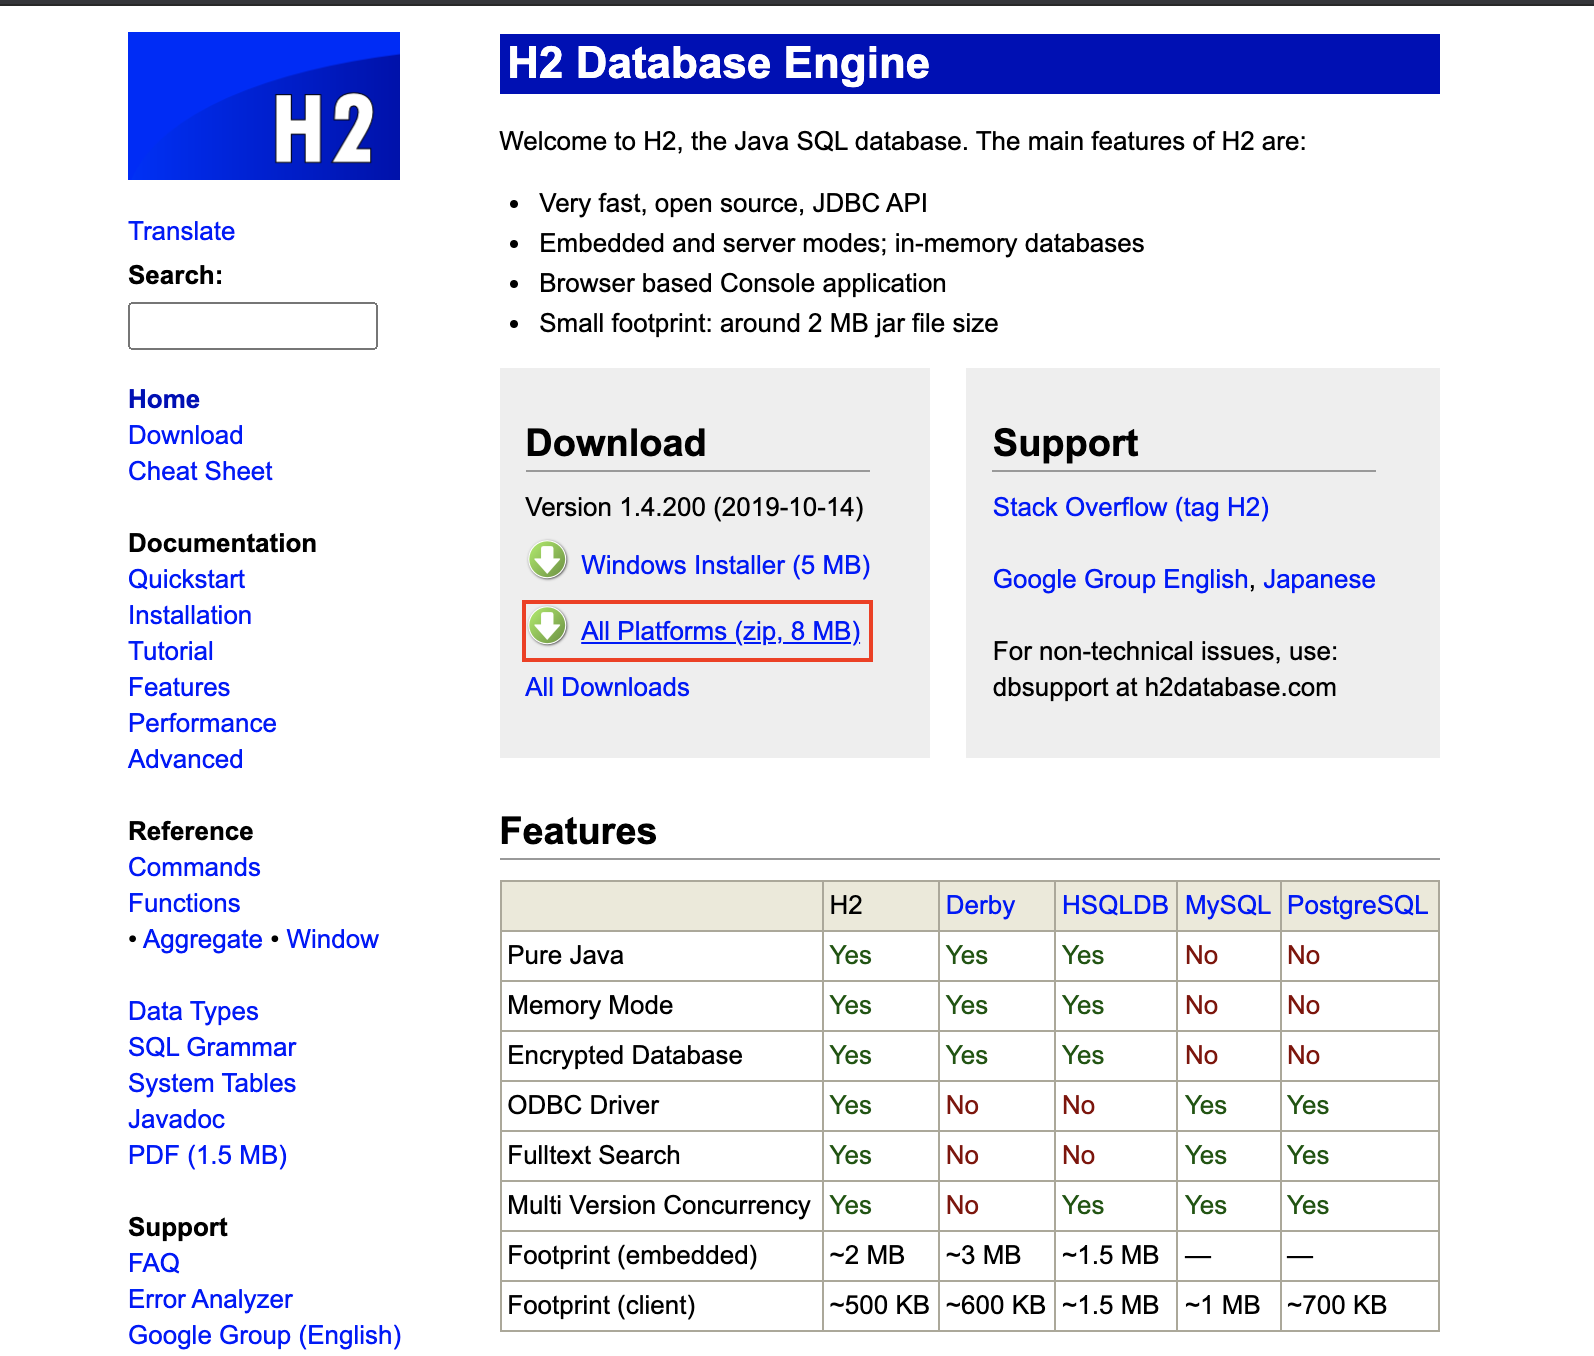The height and width of the screenshot is (1356, 1594).
Task: Open the Javadoc link
Action: (176, 1119)
